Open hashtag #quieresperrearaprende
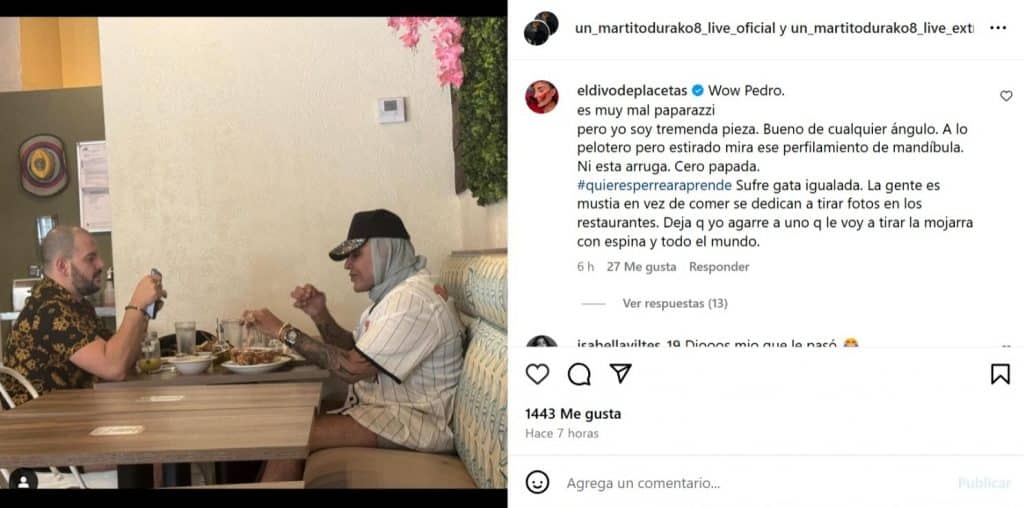The width and height of the screenshot is (1024, 508). pos(654,185)
